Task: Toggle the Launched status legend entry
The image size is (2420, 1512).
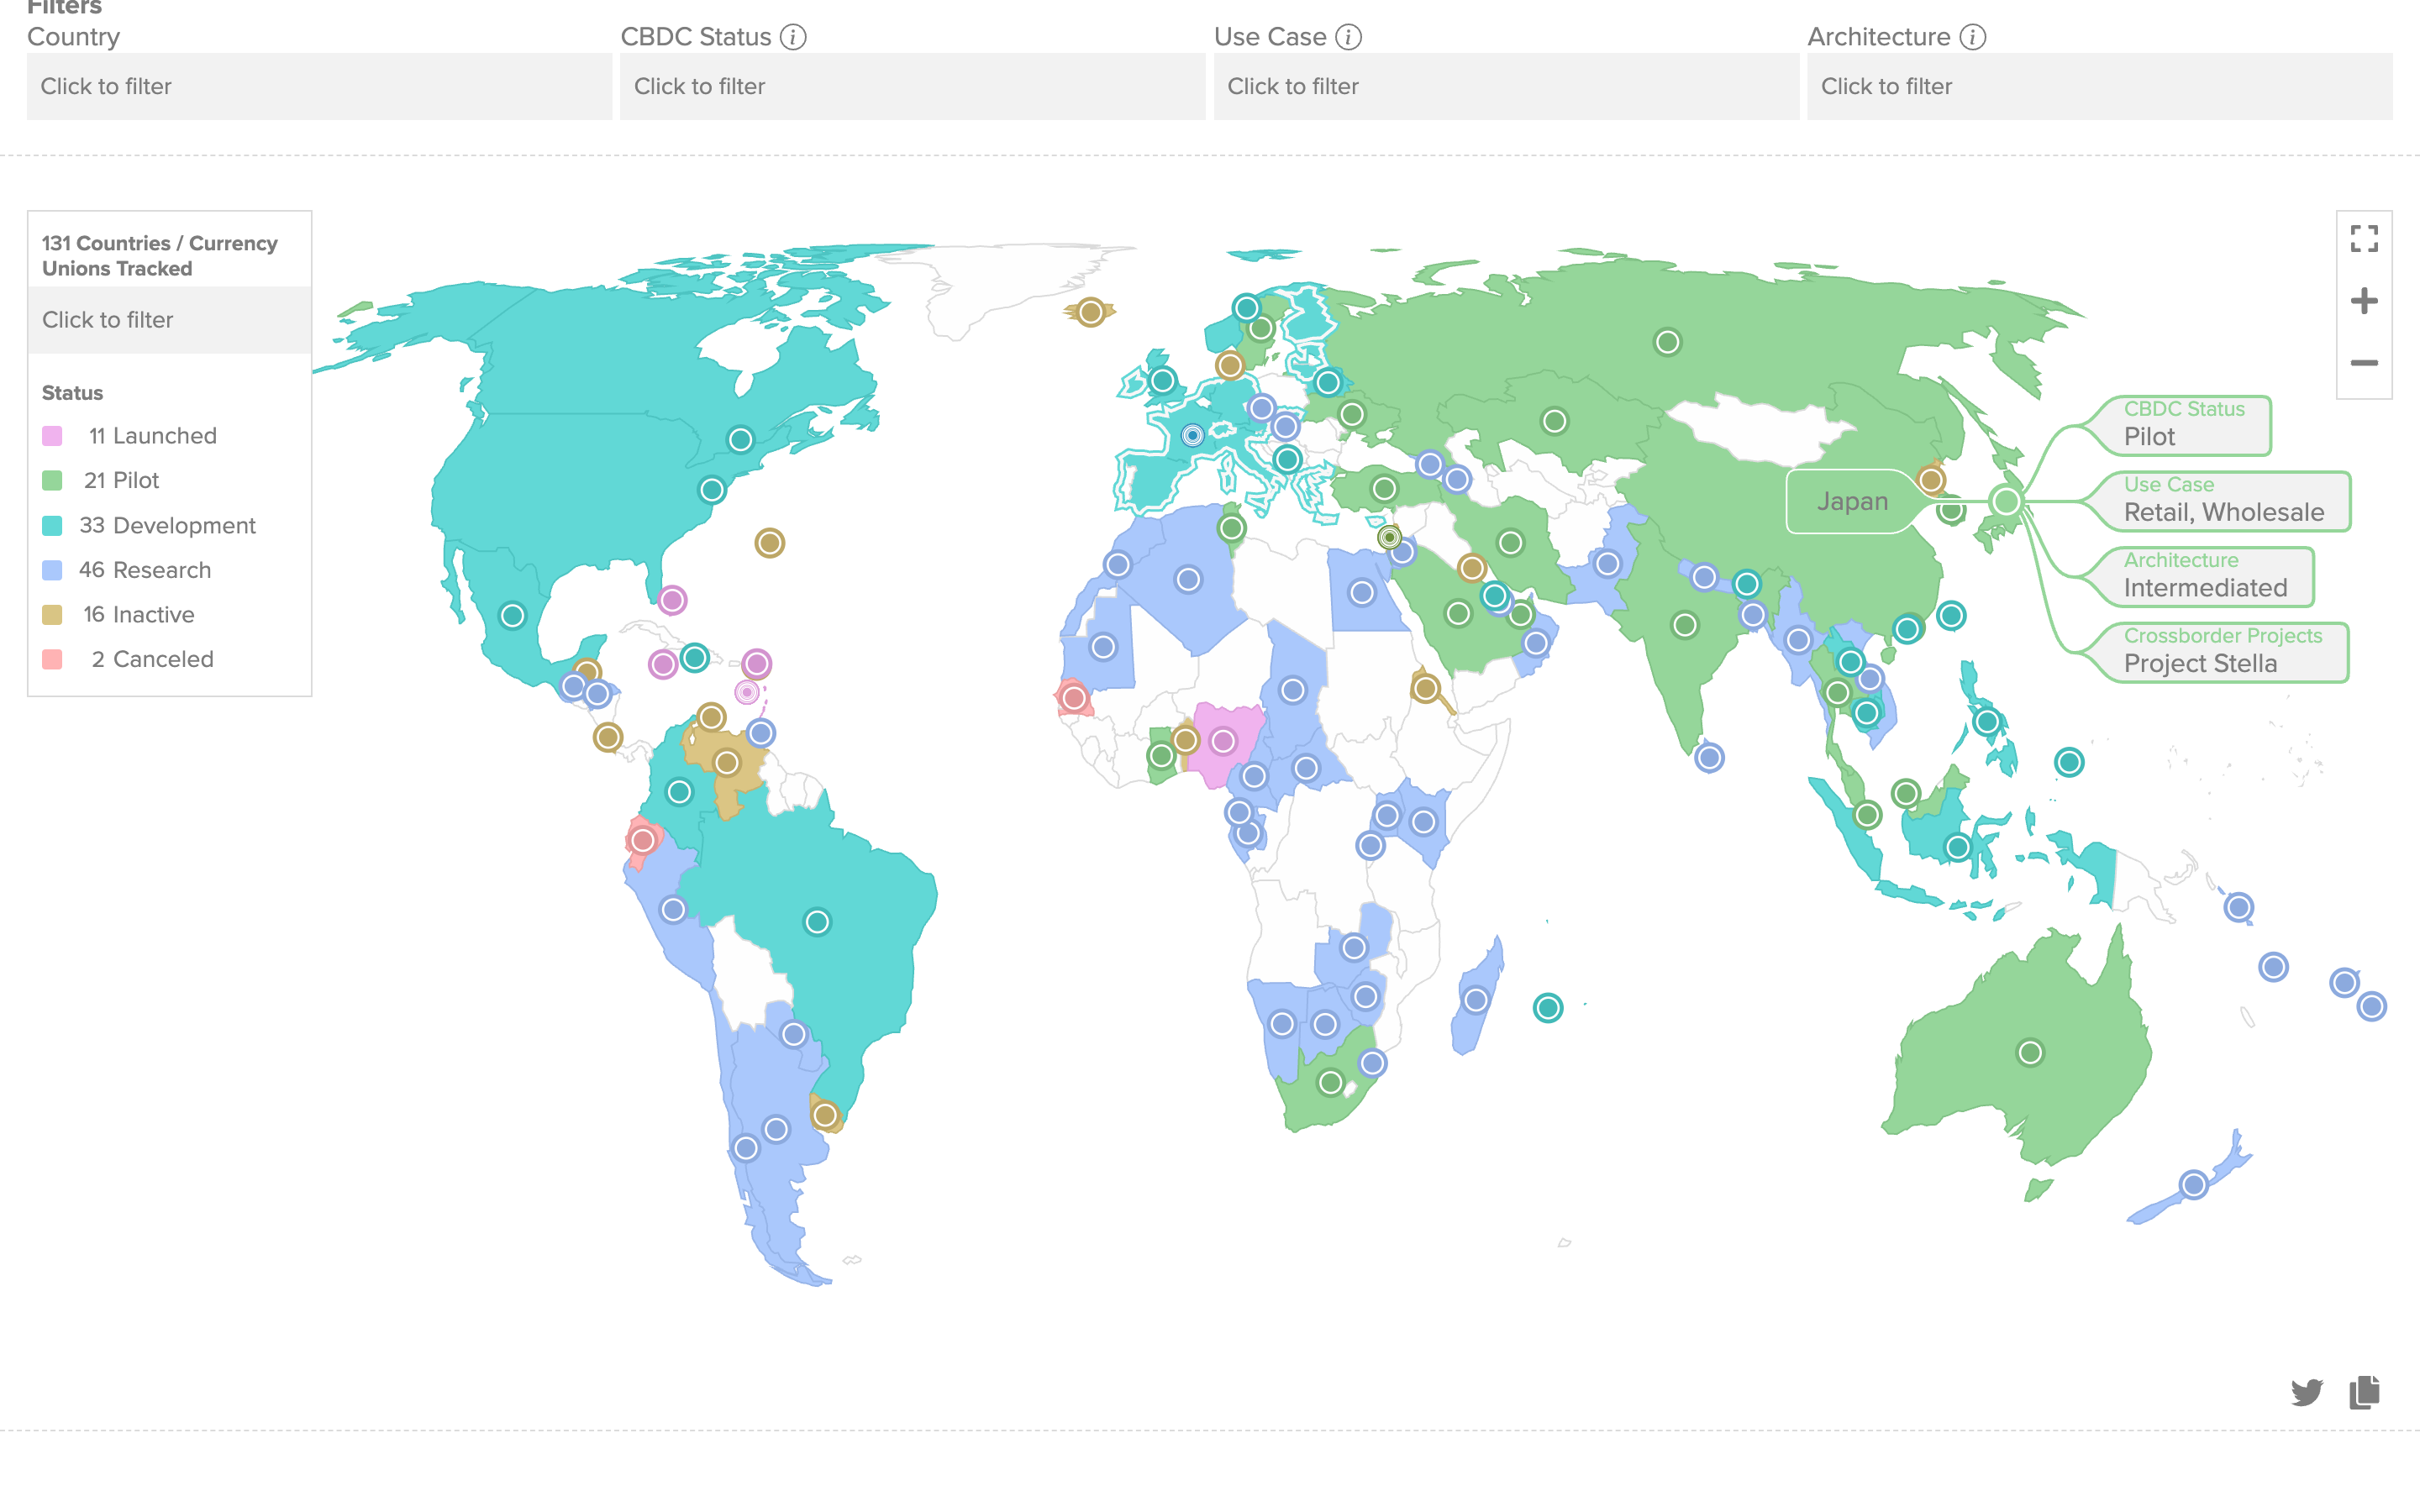Action: point(151,436)
